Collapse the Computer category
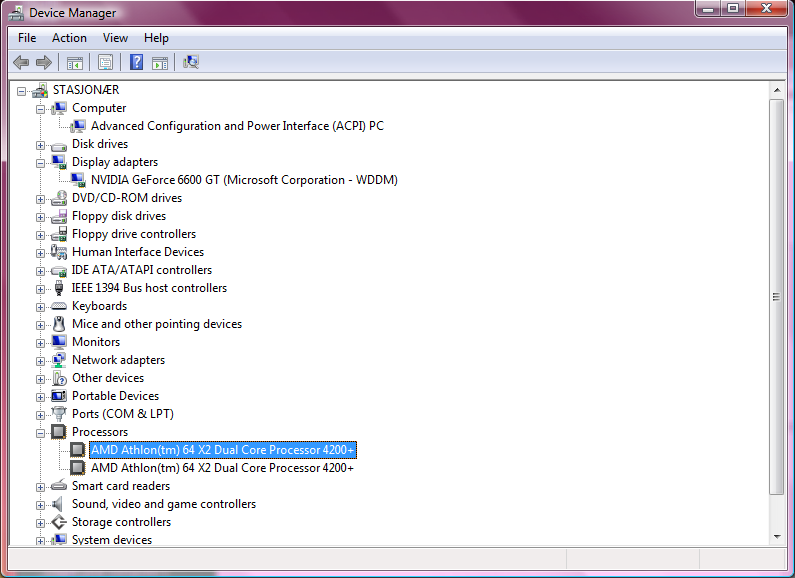795x578 pixels. (40, 109)
